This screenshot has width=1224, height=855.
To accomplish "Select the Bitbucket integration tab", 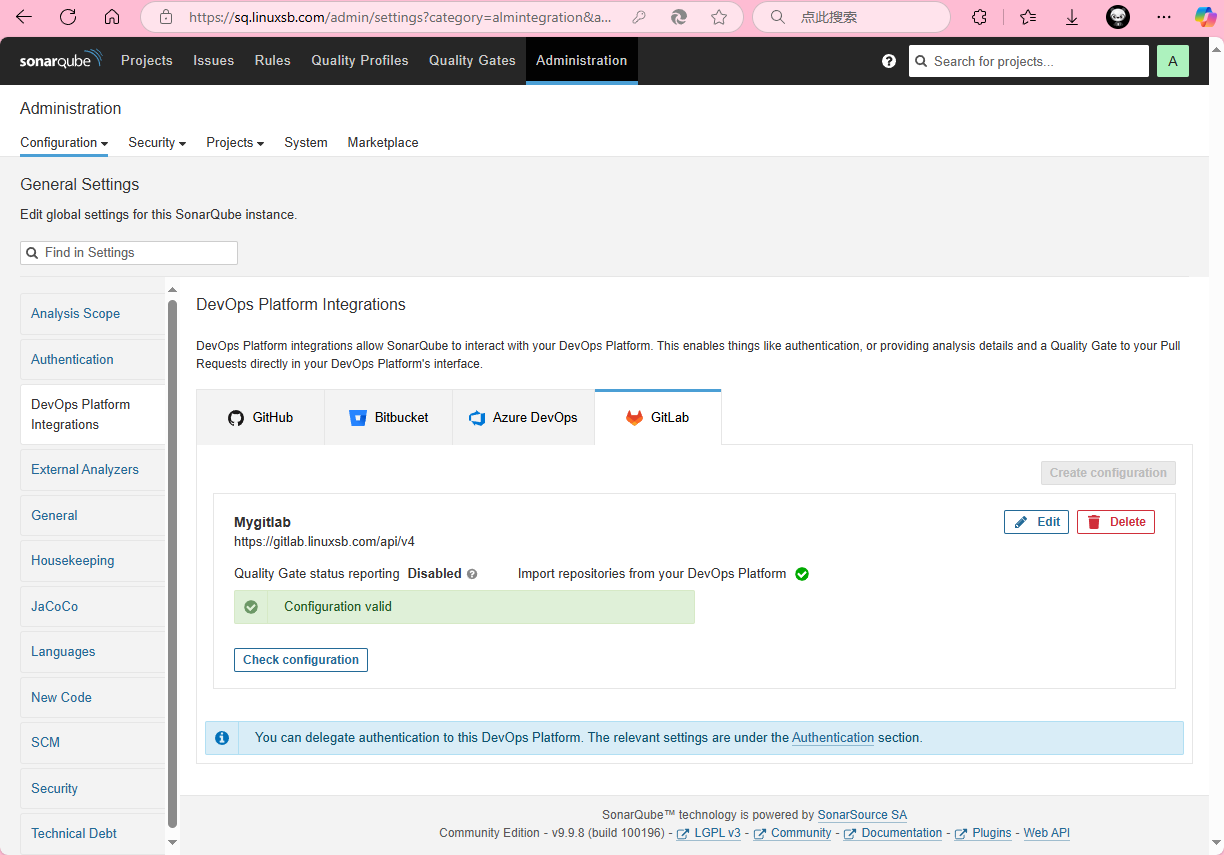I will (x=389, y=418).
